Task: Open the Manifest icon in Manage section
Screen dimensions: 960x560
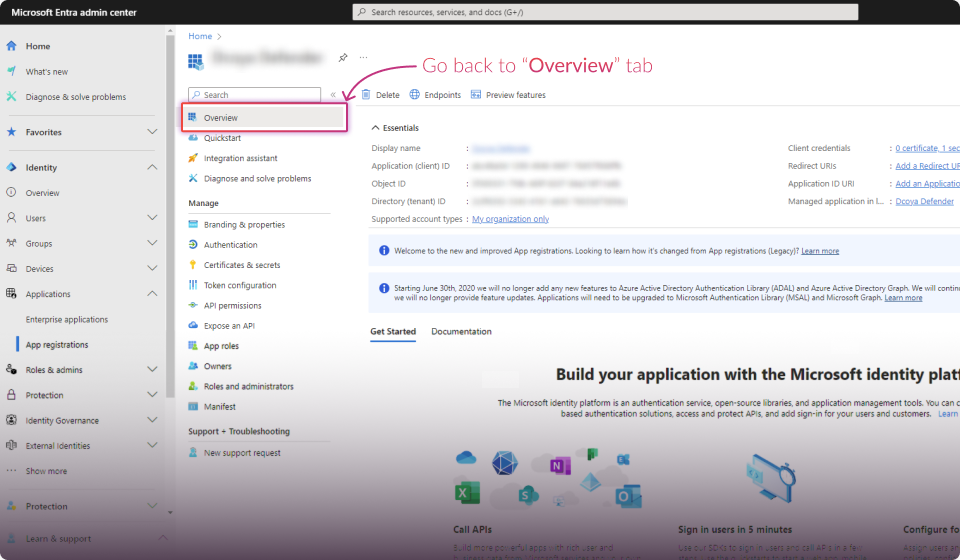Action: [193, 407]
